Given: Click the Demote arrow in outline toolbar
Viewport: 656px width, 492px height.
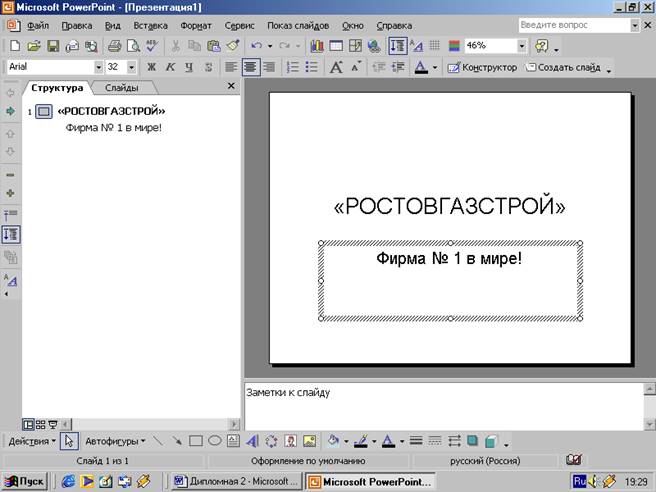Looking at the screenshot, I should tap(10, 111).
